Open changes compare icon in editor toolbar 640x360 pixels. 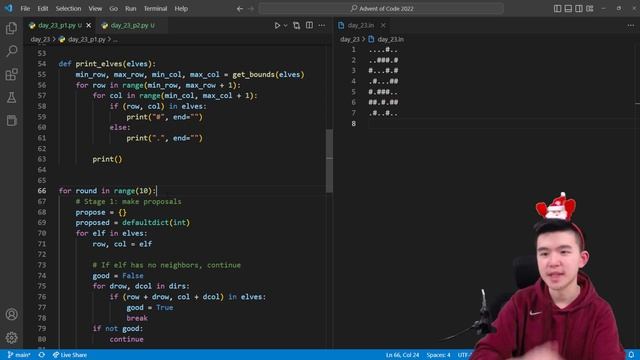(297, 25)
